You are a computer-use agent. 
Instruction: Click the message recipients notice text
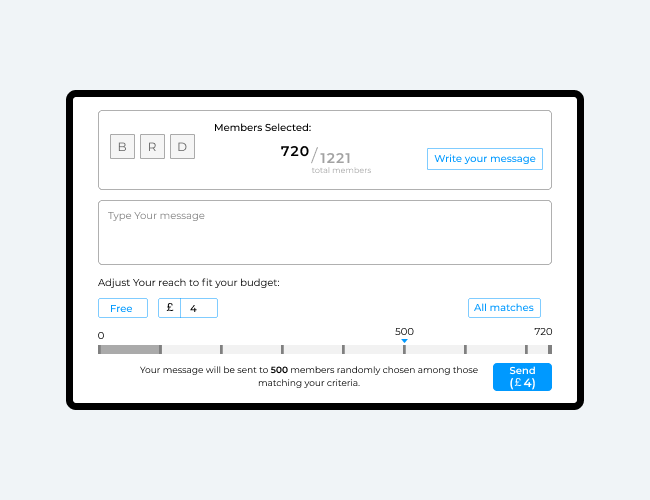pos(308,376)
